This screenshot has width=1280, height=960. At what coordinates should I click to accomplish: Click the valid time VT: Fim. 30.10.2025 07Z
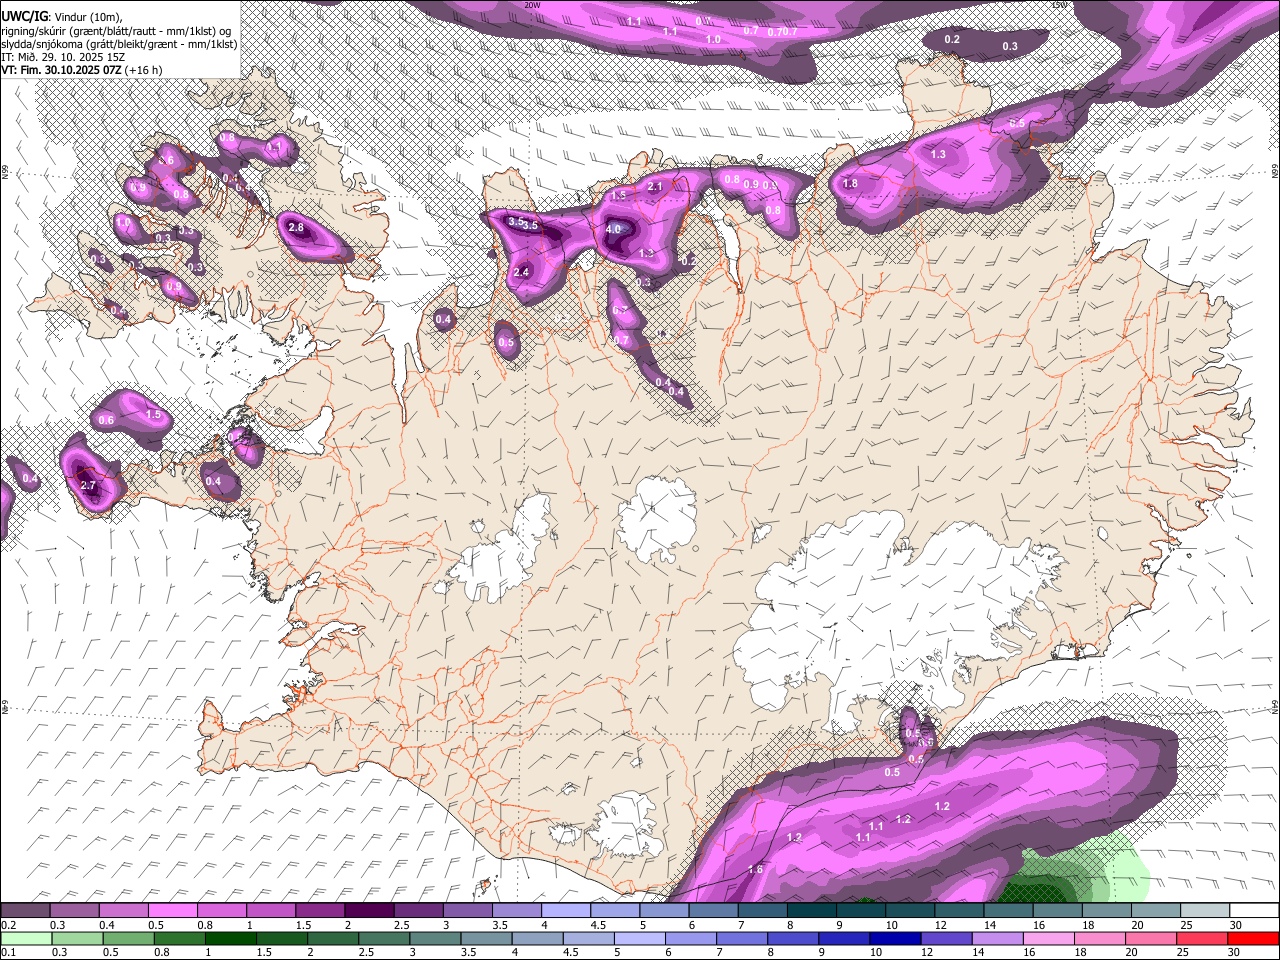click(62, 70)
